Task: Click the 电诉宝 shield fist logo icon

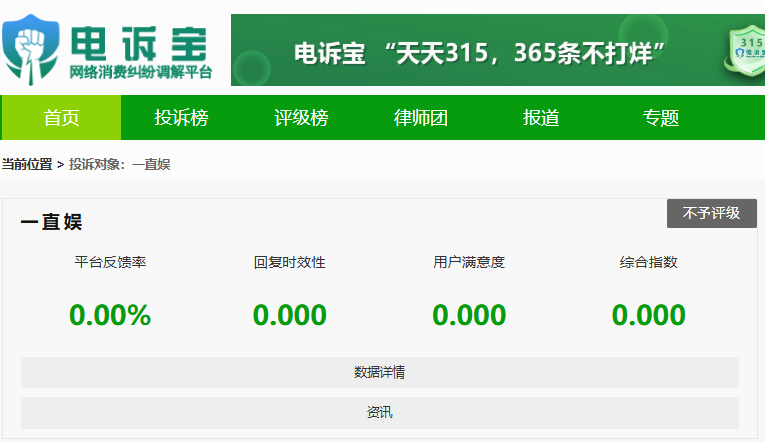Action: 30,50
